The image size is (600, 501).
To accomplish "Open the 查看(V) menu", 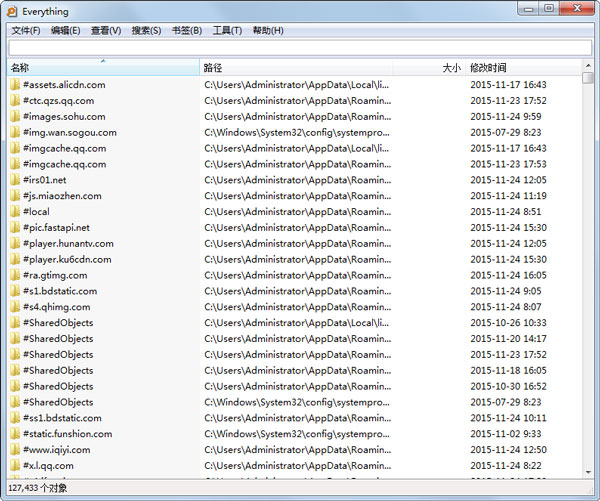I will pyautogui.click(x=106, y=31).
